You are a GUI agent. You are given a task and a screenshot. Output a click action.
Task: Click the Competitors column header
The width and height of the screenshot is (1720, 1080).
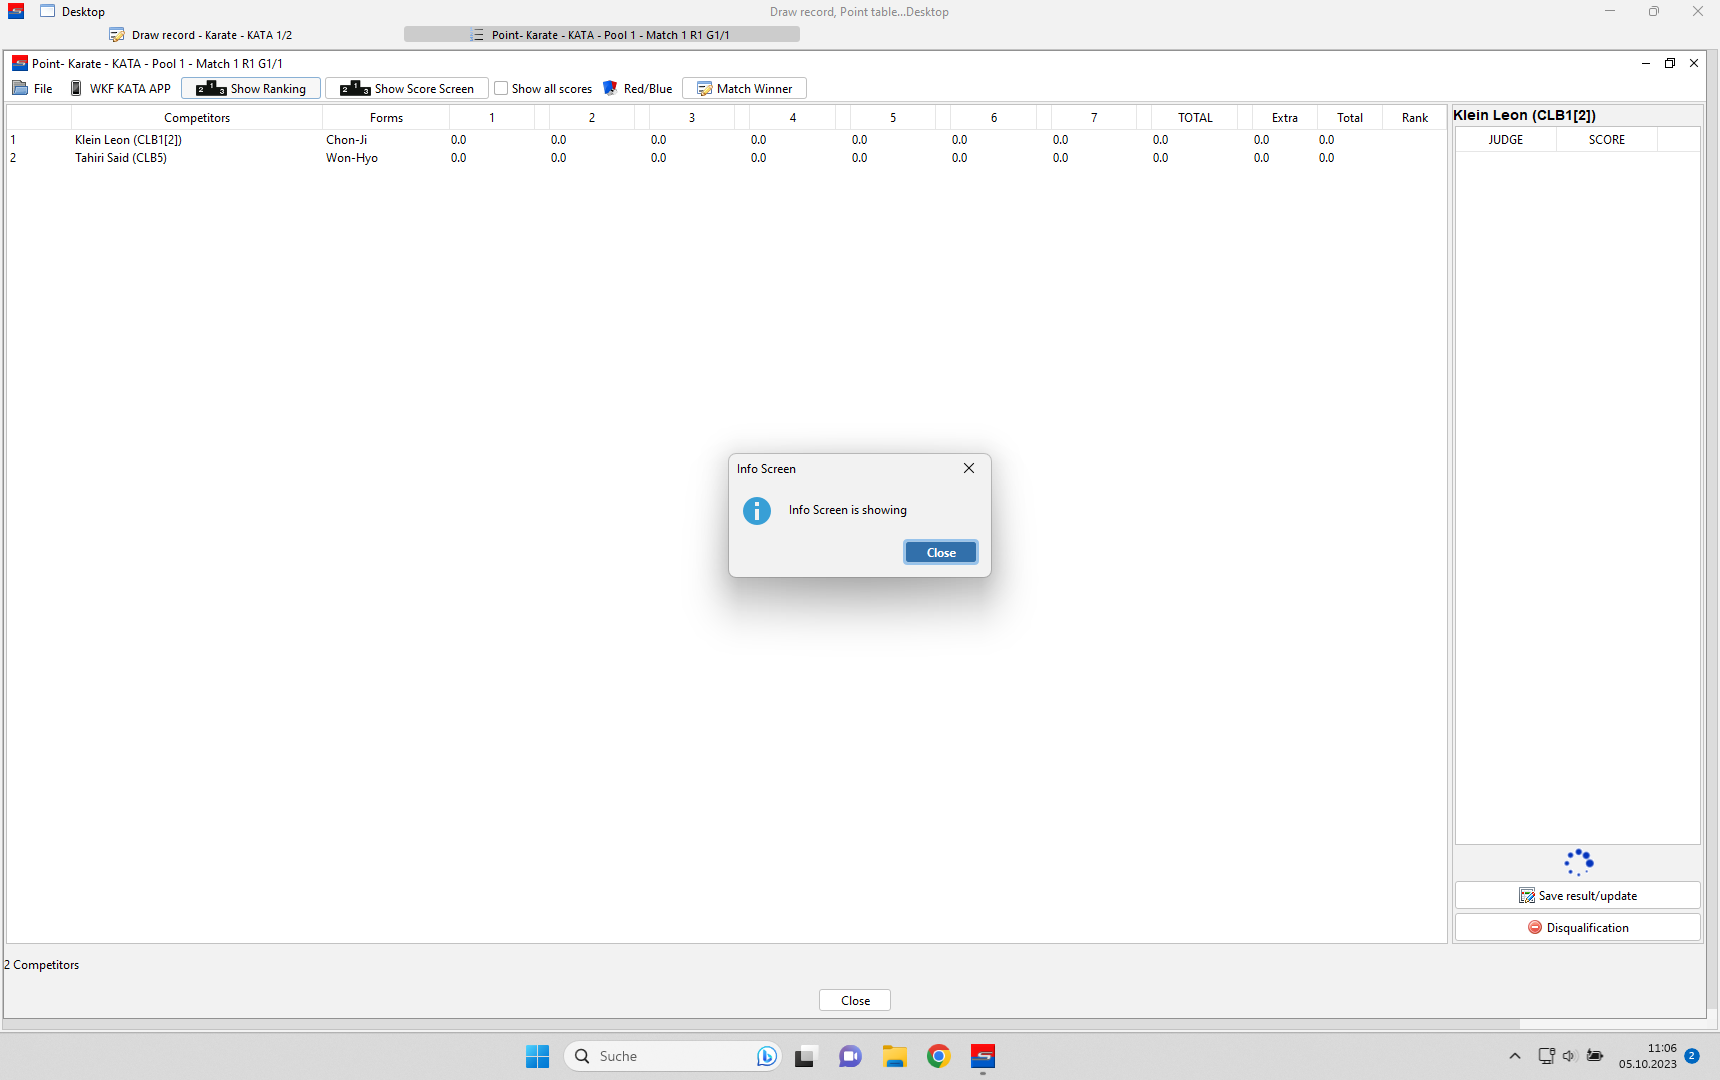pyautogui.click(x=197, y=118)
